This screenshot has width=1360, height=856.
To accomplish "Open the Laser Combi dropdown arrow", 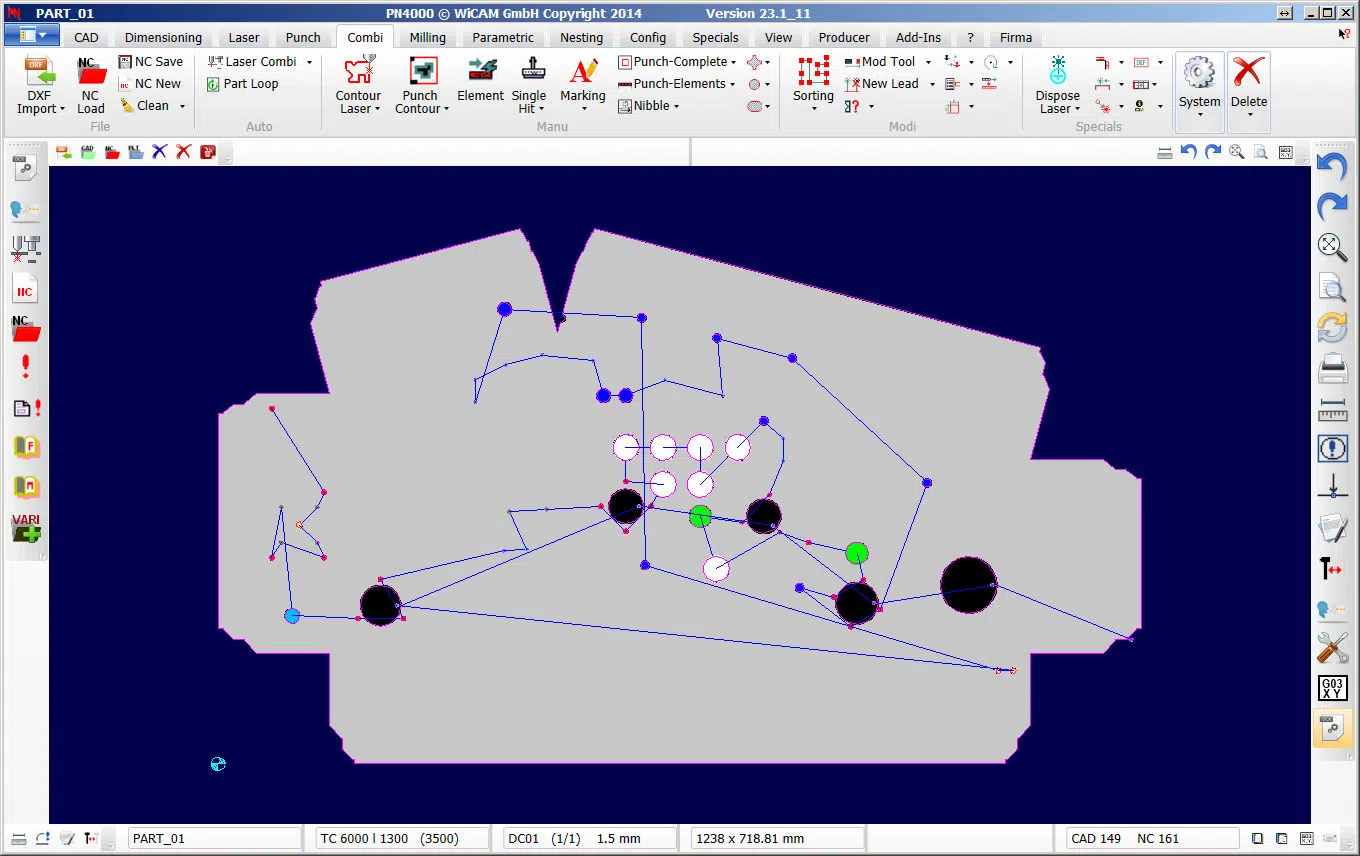I will tap(309, 62).
